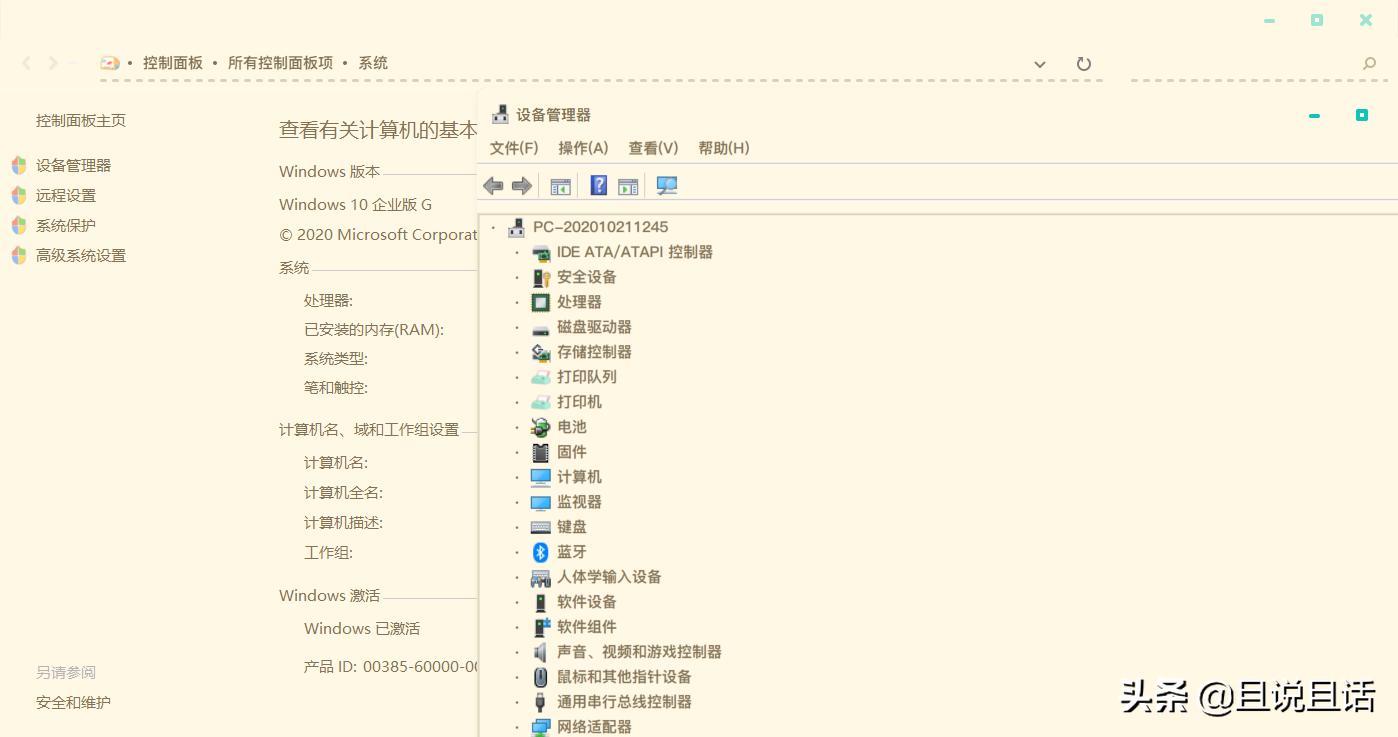Toggle the show/hide action pane toolbar icon
1398x737 pixels.
click(628, 186)
